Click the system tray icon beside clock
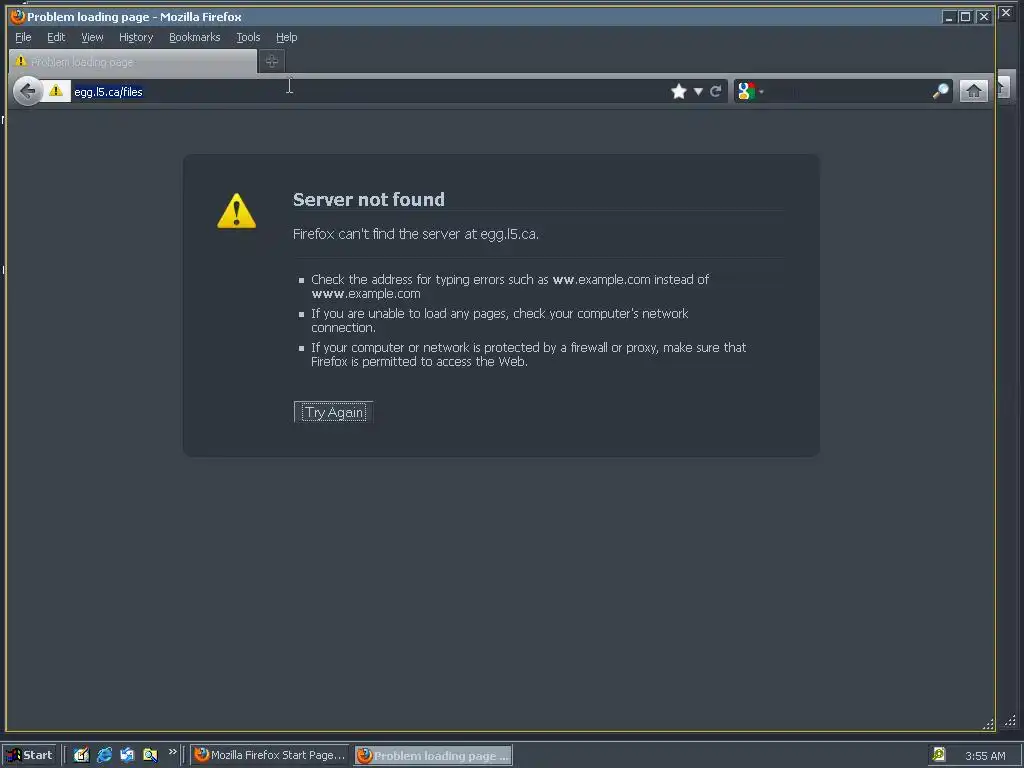The width and height of the screenshot is (1024, 768). 938,754
